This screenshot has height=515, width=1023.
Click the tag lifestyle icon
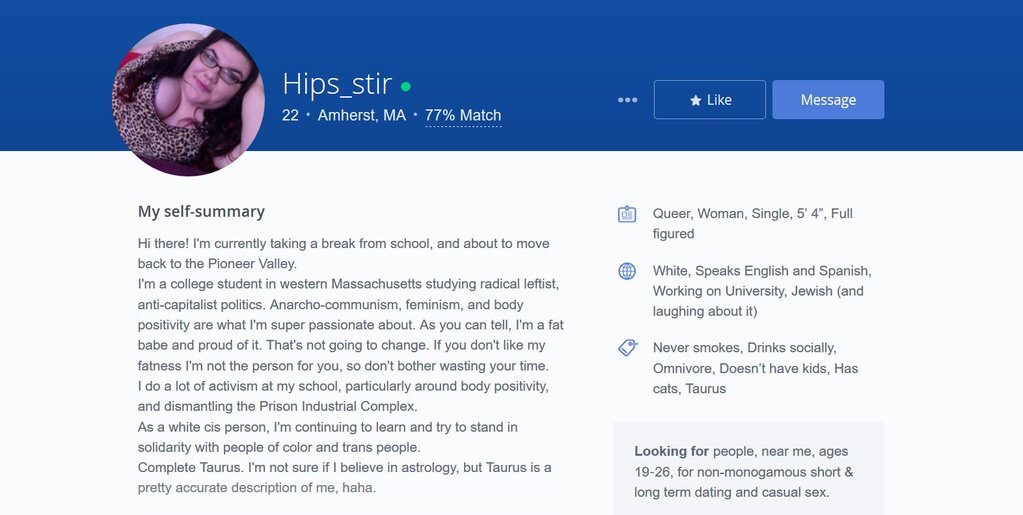pyautogui.click(x=627, y=348)
